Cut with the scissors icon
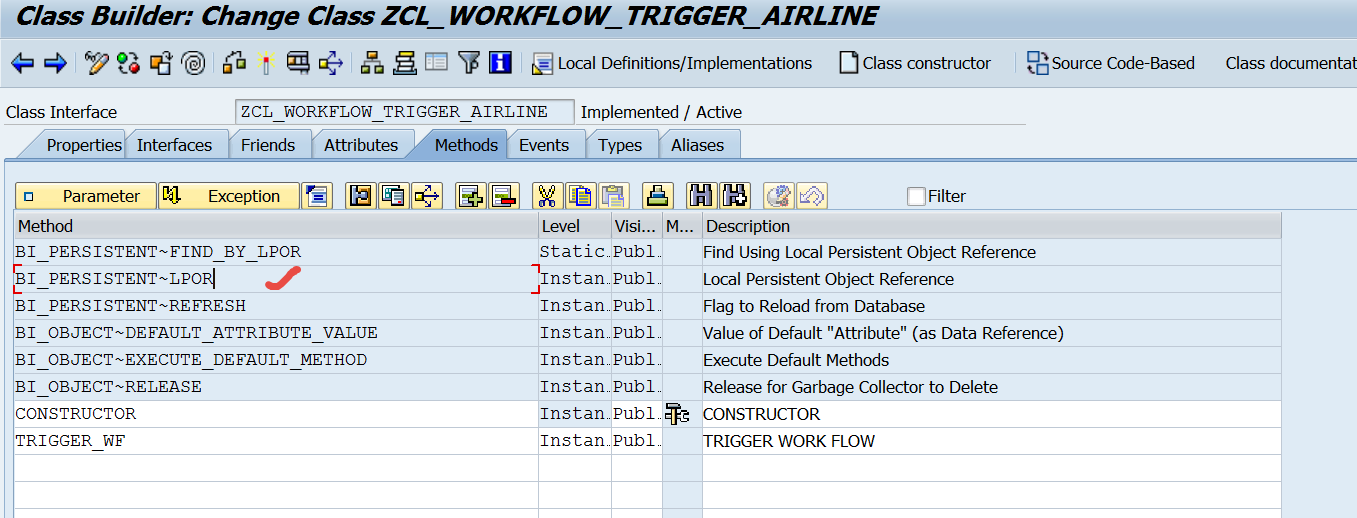This screenshot has height=518, width=1357. point(548,196)
